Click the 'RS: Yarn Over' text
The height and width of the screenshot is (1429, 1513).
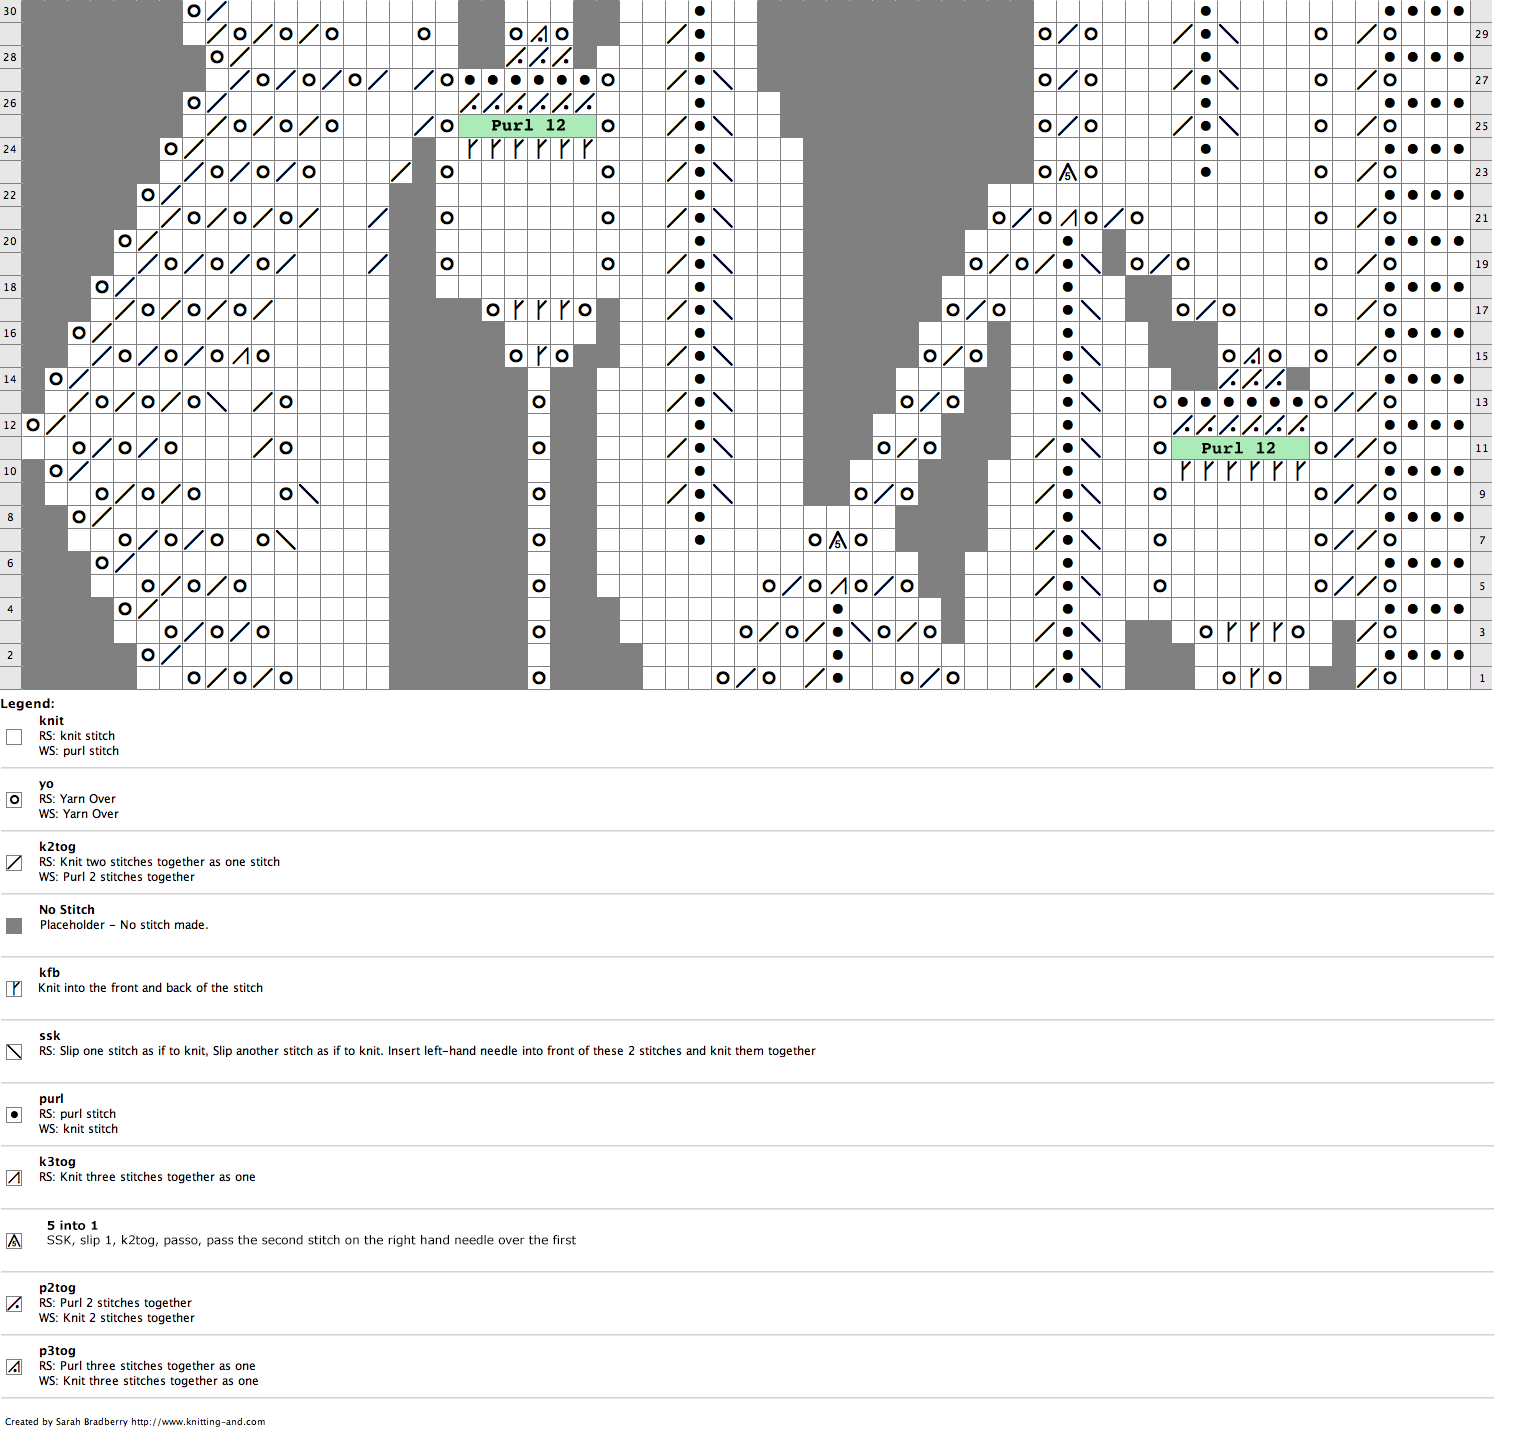point(77,799)
